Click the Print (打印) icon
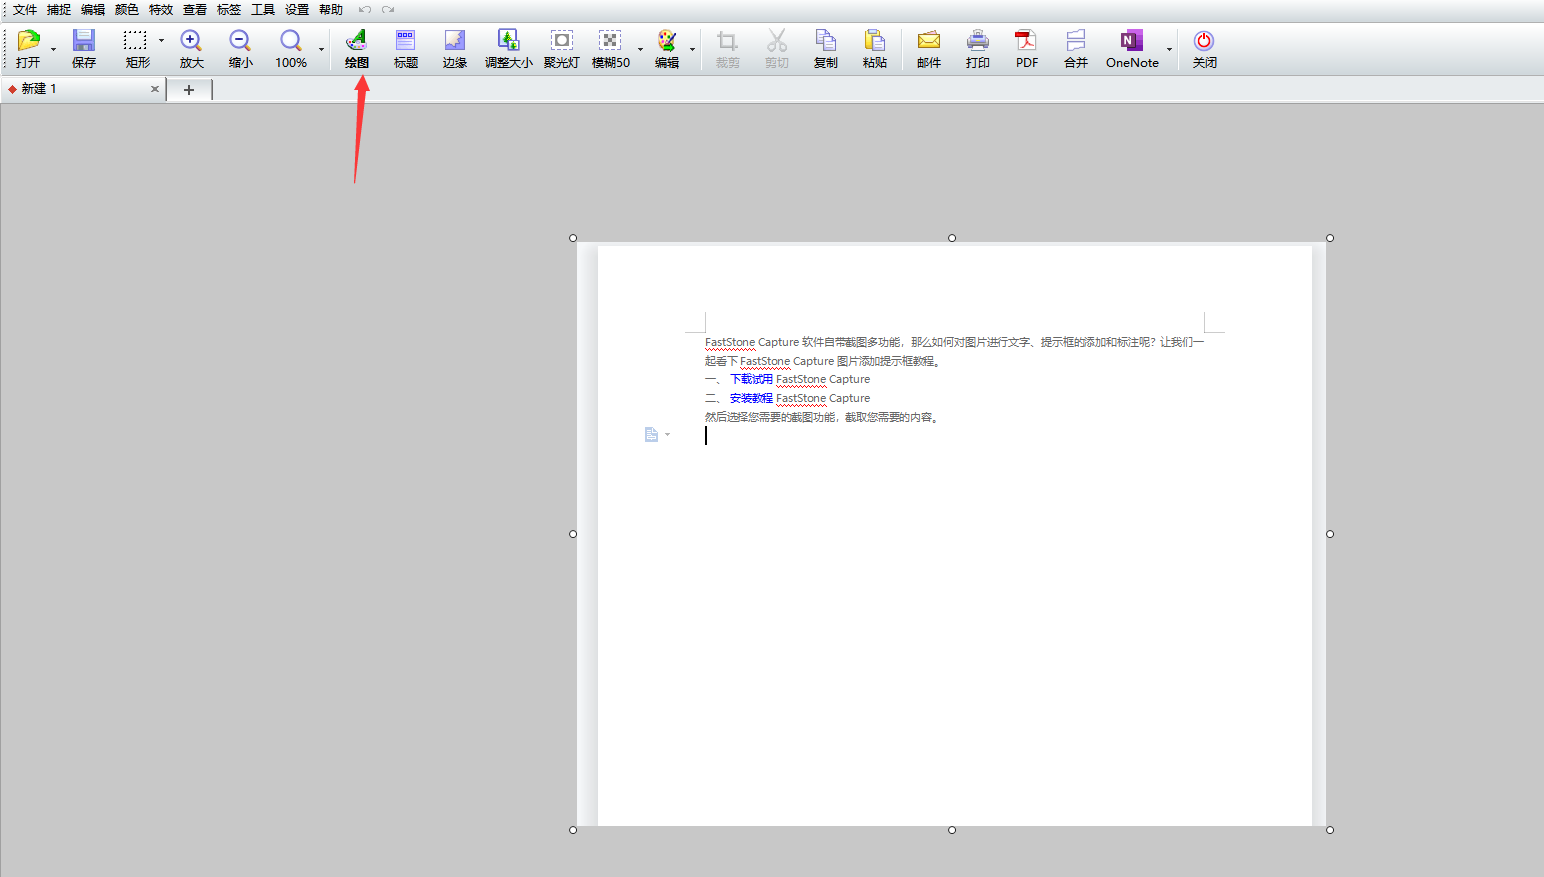The image size is (1544, 877). pyautogui.click(x=978, y=40)
